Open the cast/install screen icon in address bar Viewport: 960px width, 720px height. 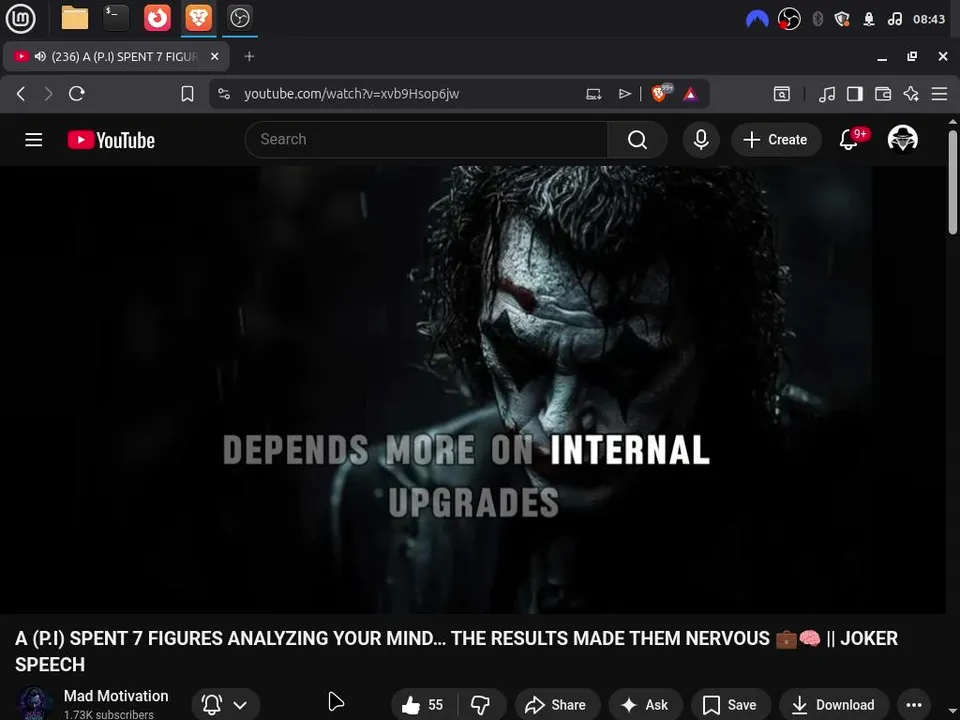[593, 94]
